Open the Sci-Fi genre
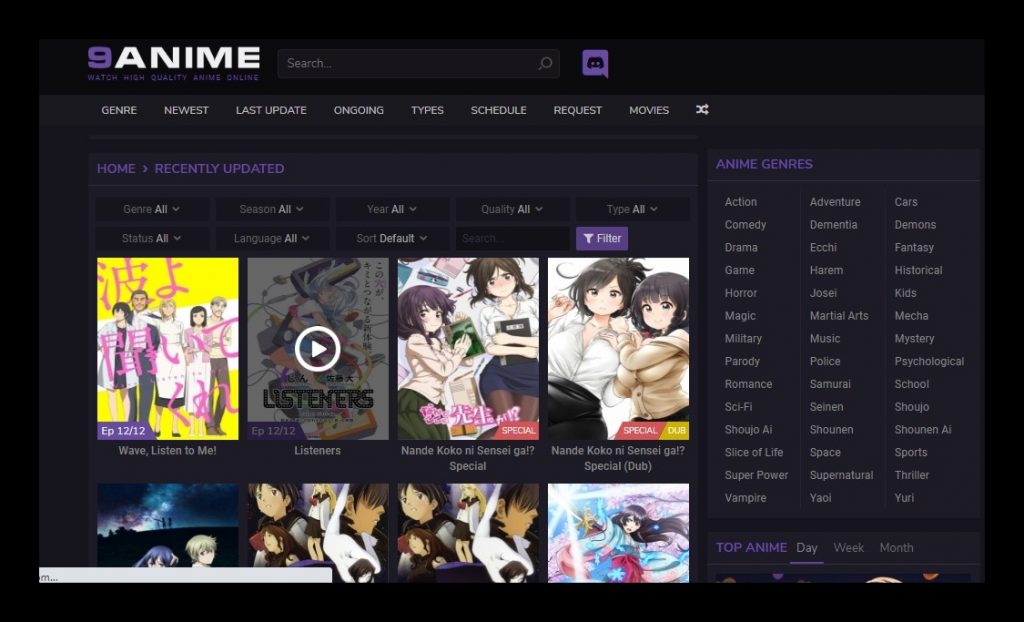 click(x=738, y=407)
